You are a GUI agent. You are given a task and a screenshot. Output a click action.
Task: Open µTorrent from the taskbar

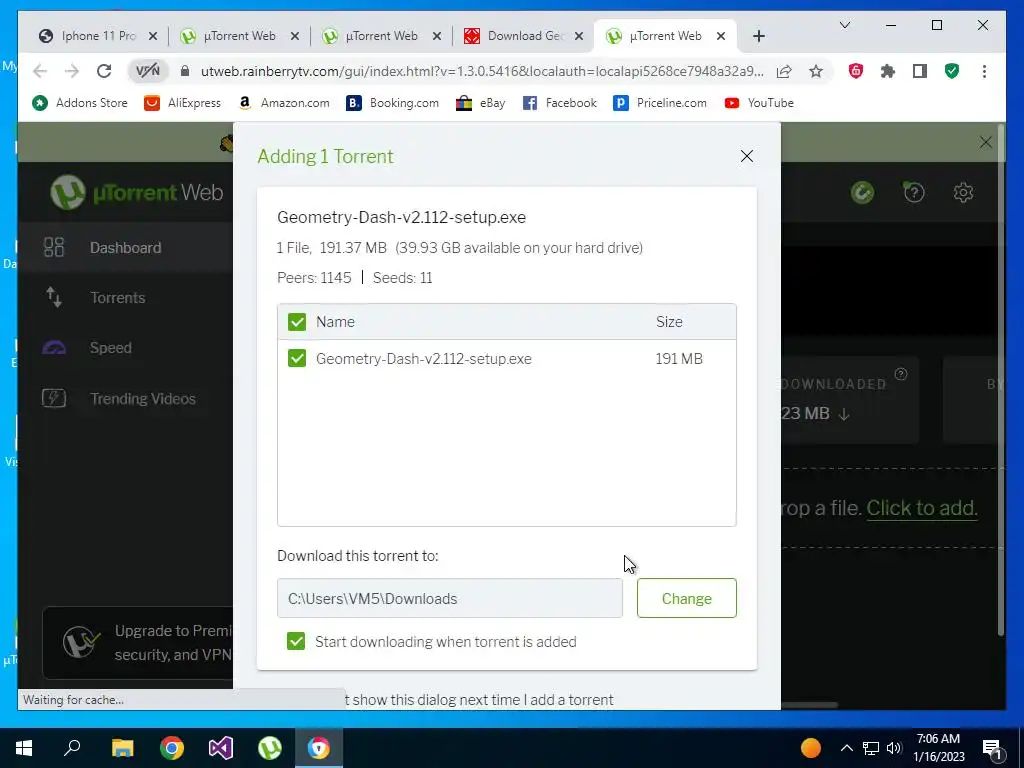pyautogui.click(x=270, y=748)
